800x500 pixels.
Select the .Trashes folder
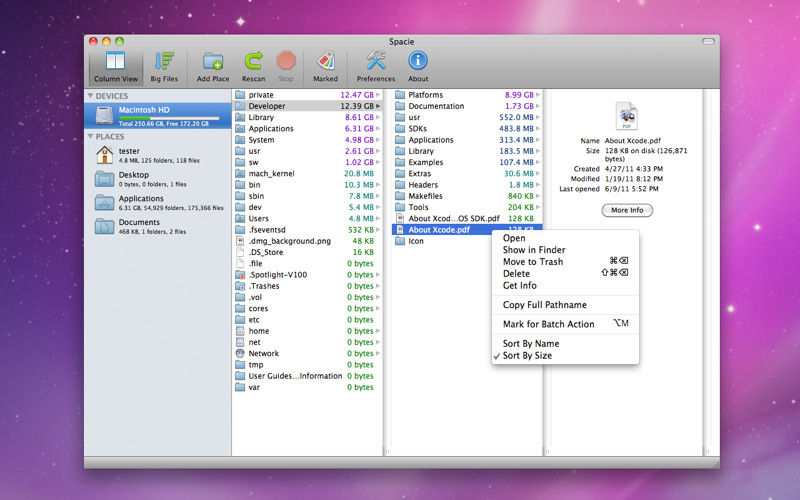307,286
